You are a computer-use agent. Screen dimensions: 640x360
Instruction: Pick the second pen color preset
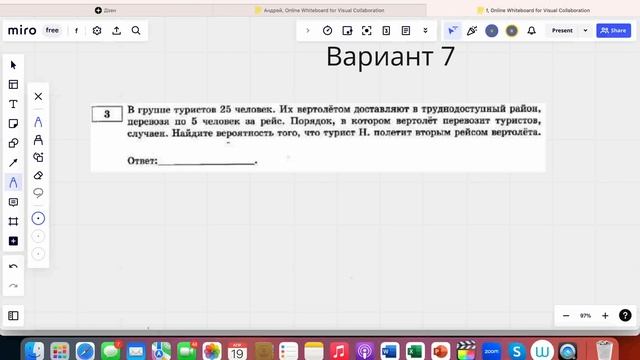(x=38, y=236)
